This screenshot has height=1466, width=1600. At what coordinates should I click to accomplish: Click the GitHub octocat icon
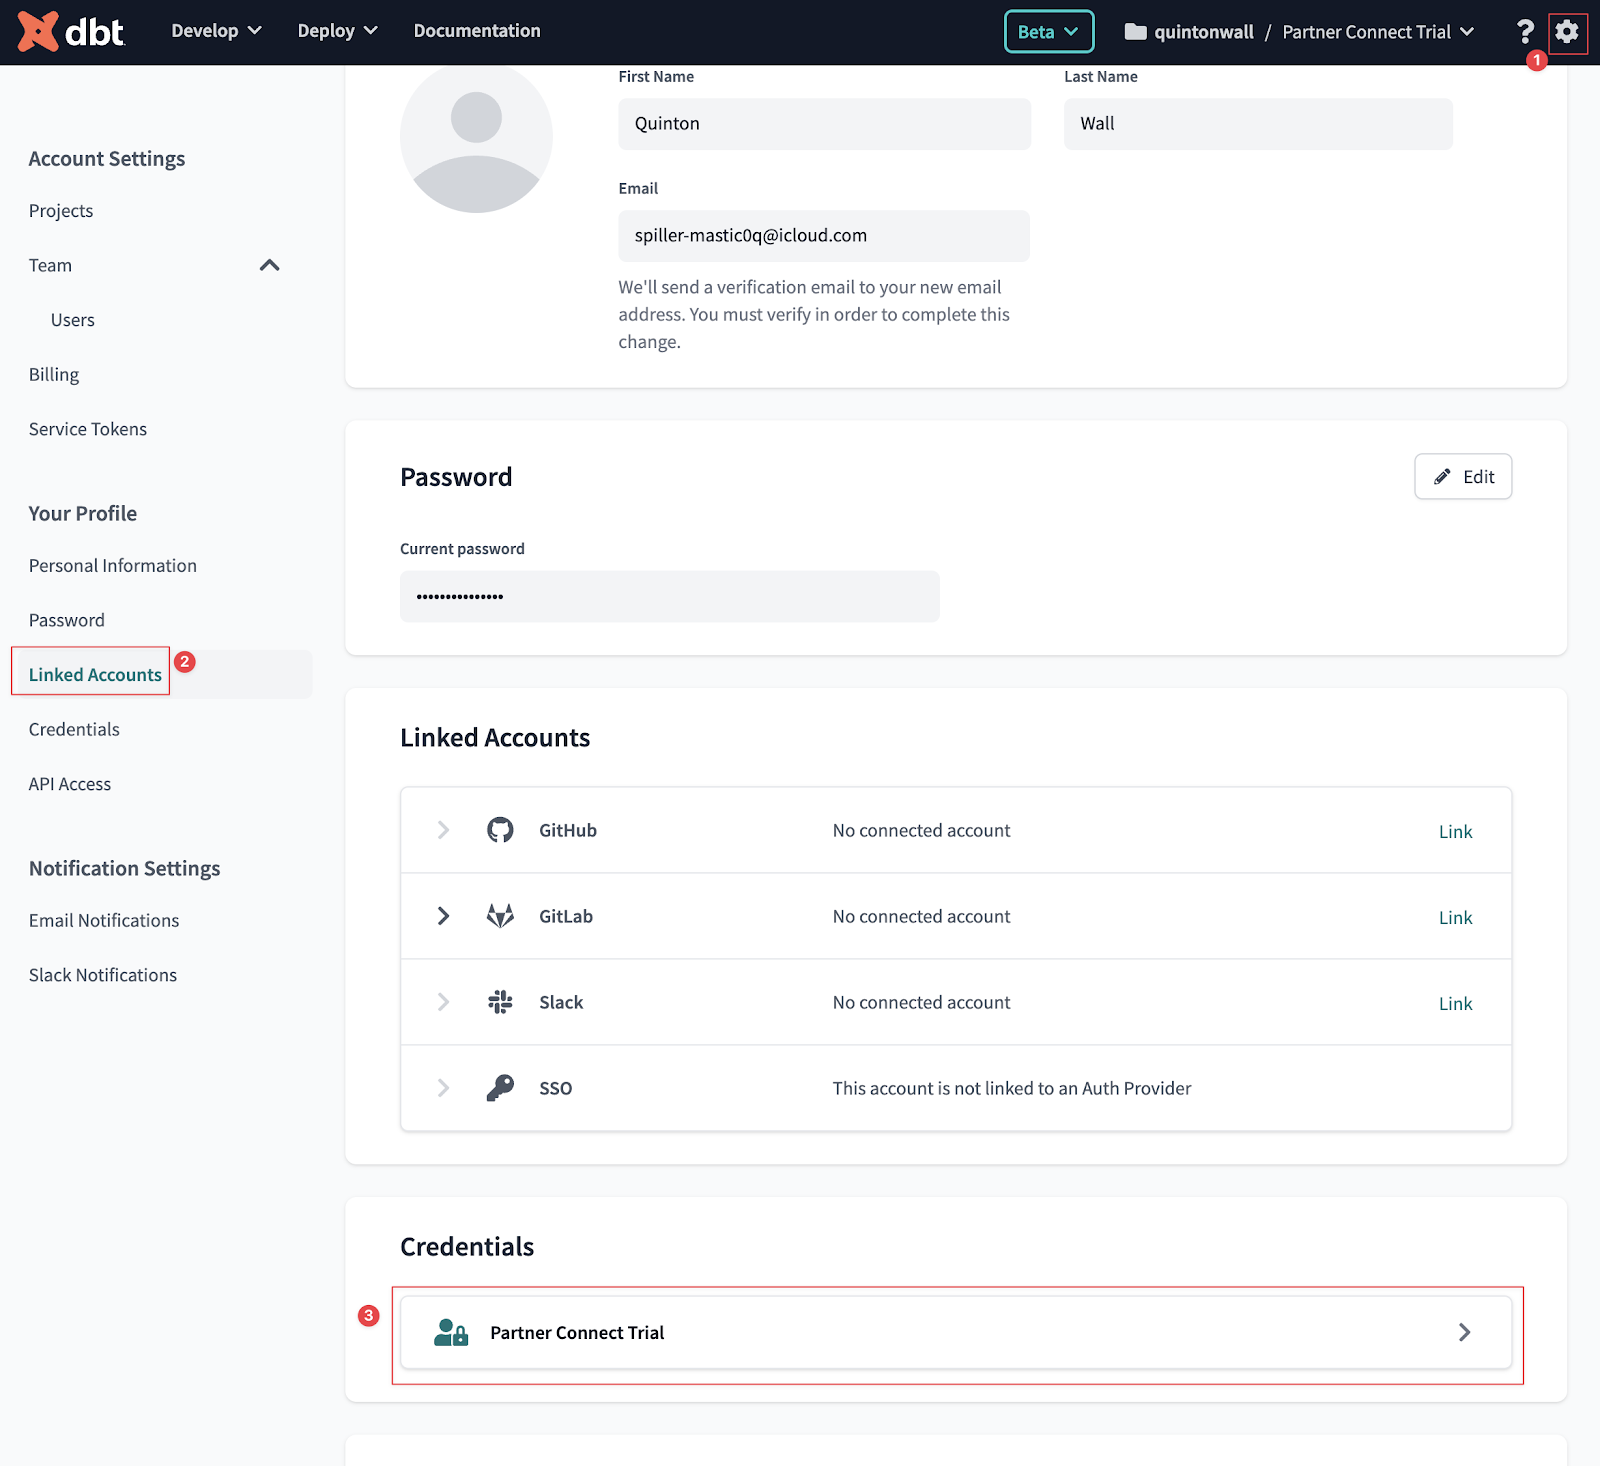point(500,830)
